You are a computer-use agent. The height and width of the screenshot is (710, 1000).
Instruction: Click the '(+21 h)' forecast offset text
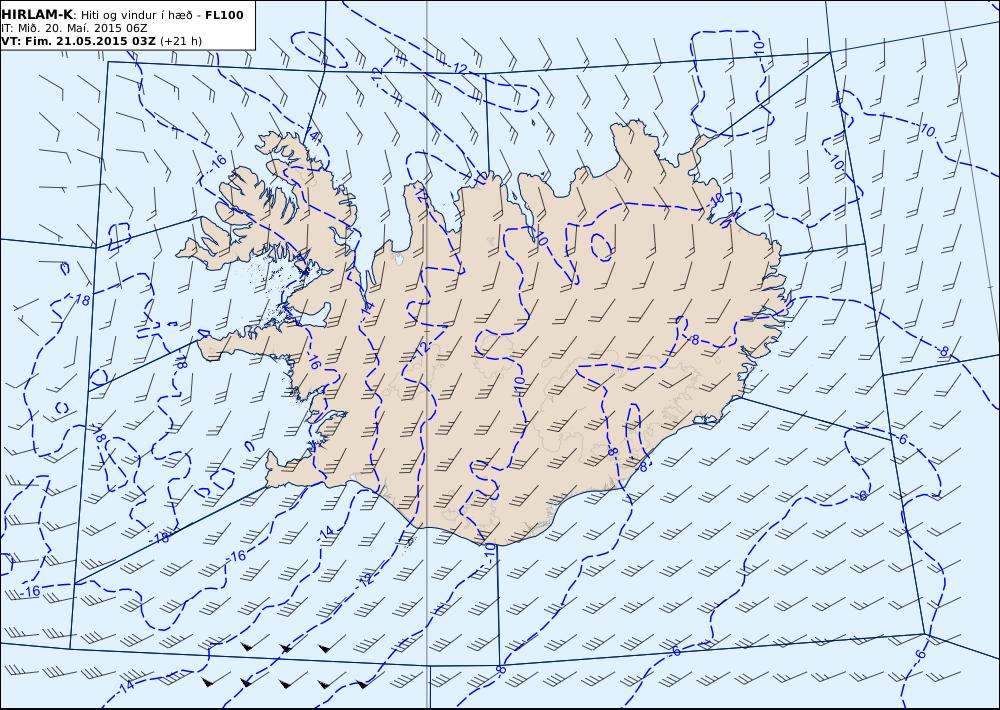point(180,41)
